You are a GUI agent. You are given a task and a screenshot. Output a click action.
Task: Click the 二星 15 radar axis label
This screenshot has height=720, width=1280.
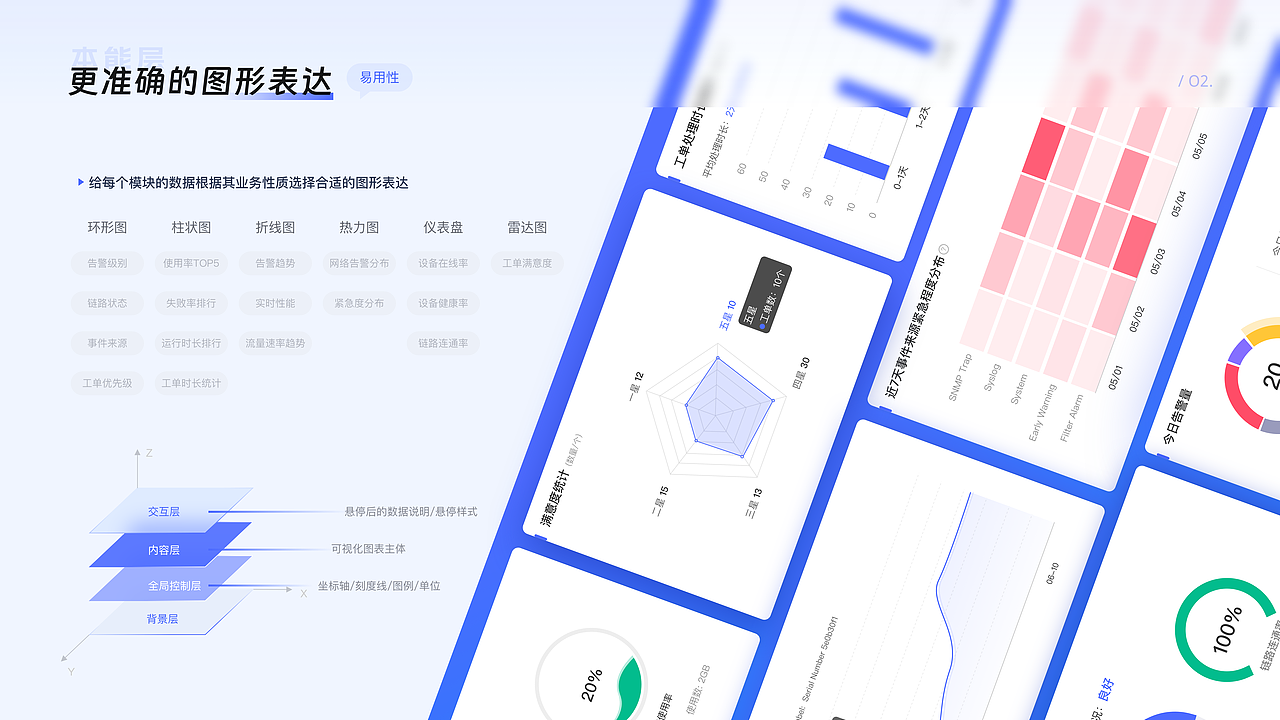(x=659, y=502)
